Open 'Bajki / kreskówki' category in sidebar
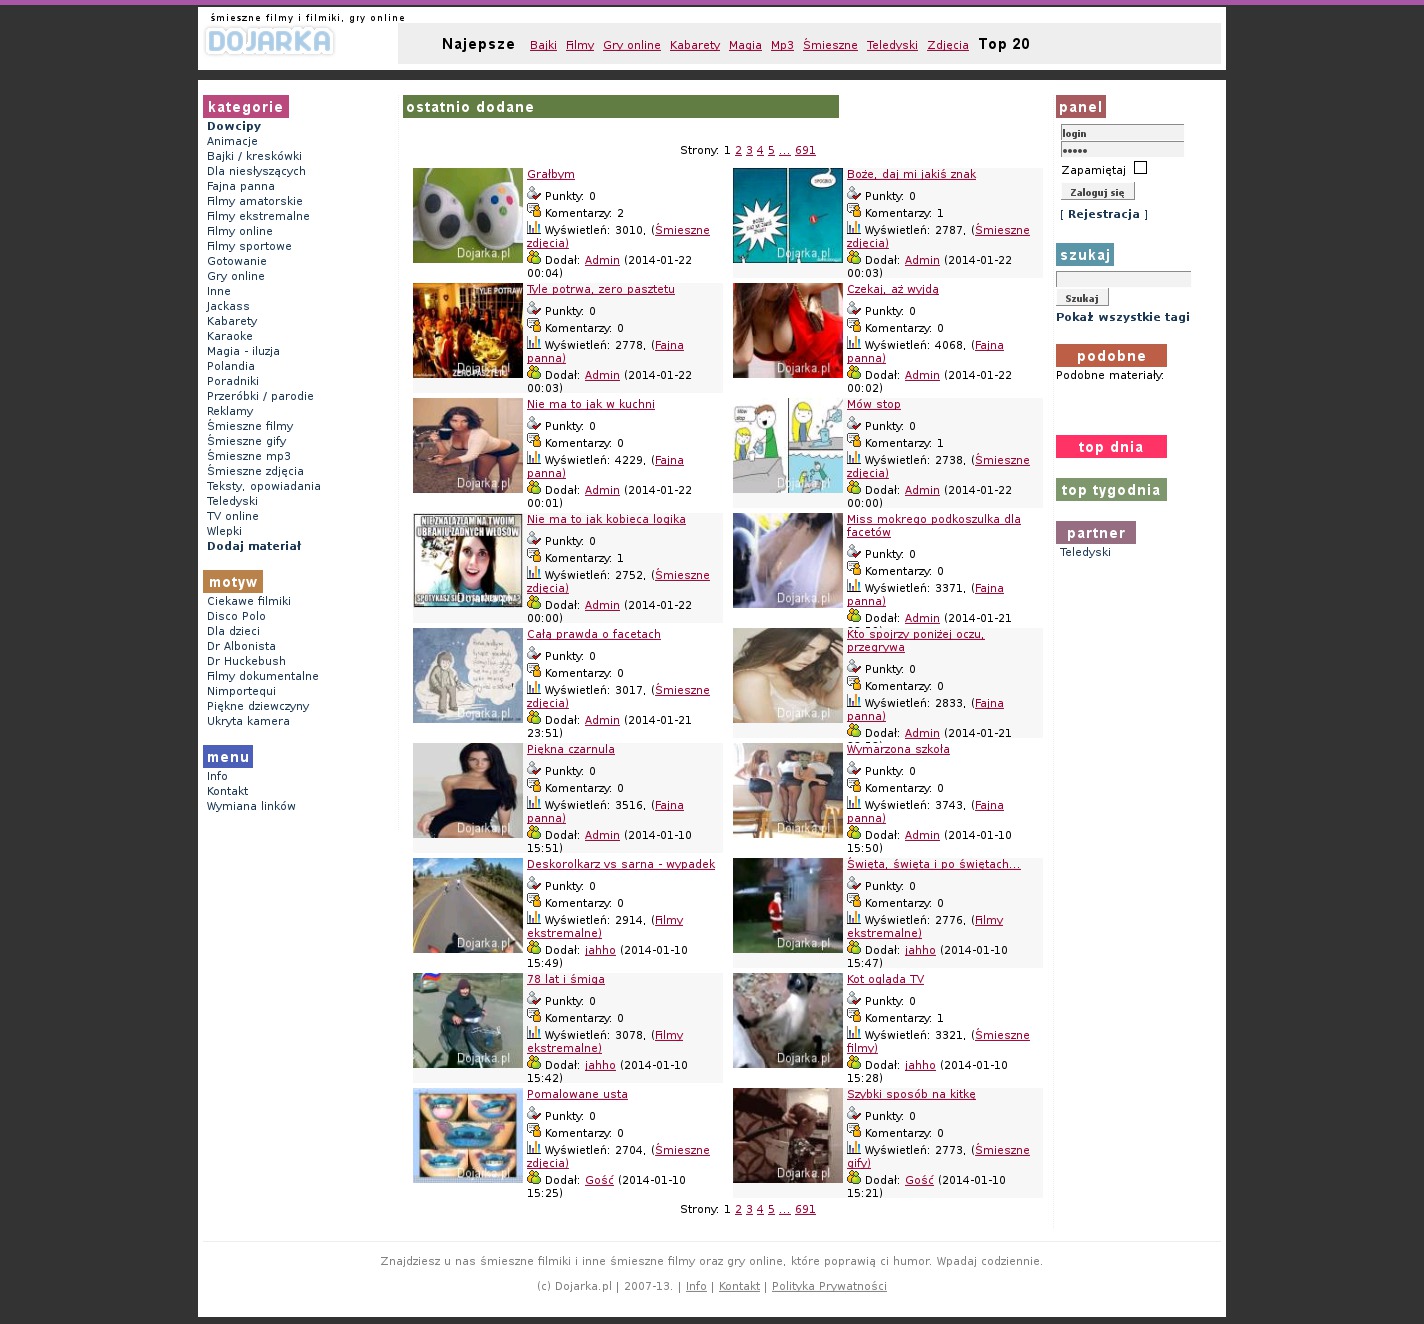This screenshot has height=1324, width=1424. tap(254, 156)
